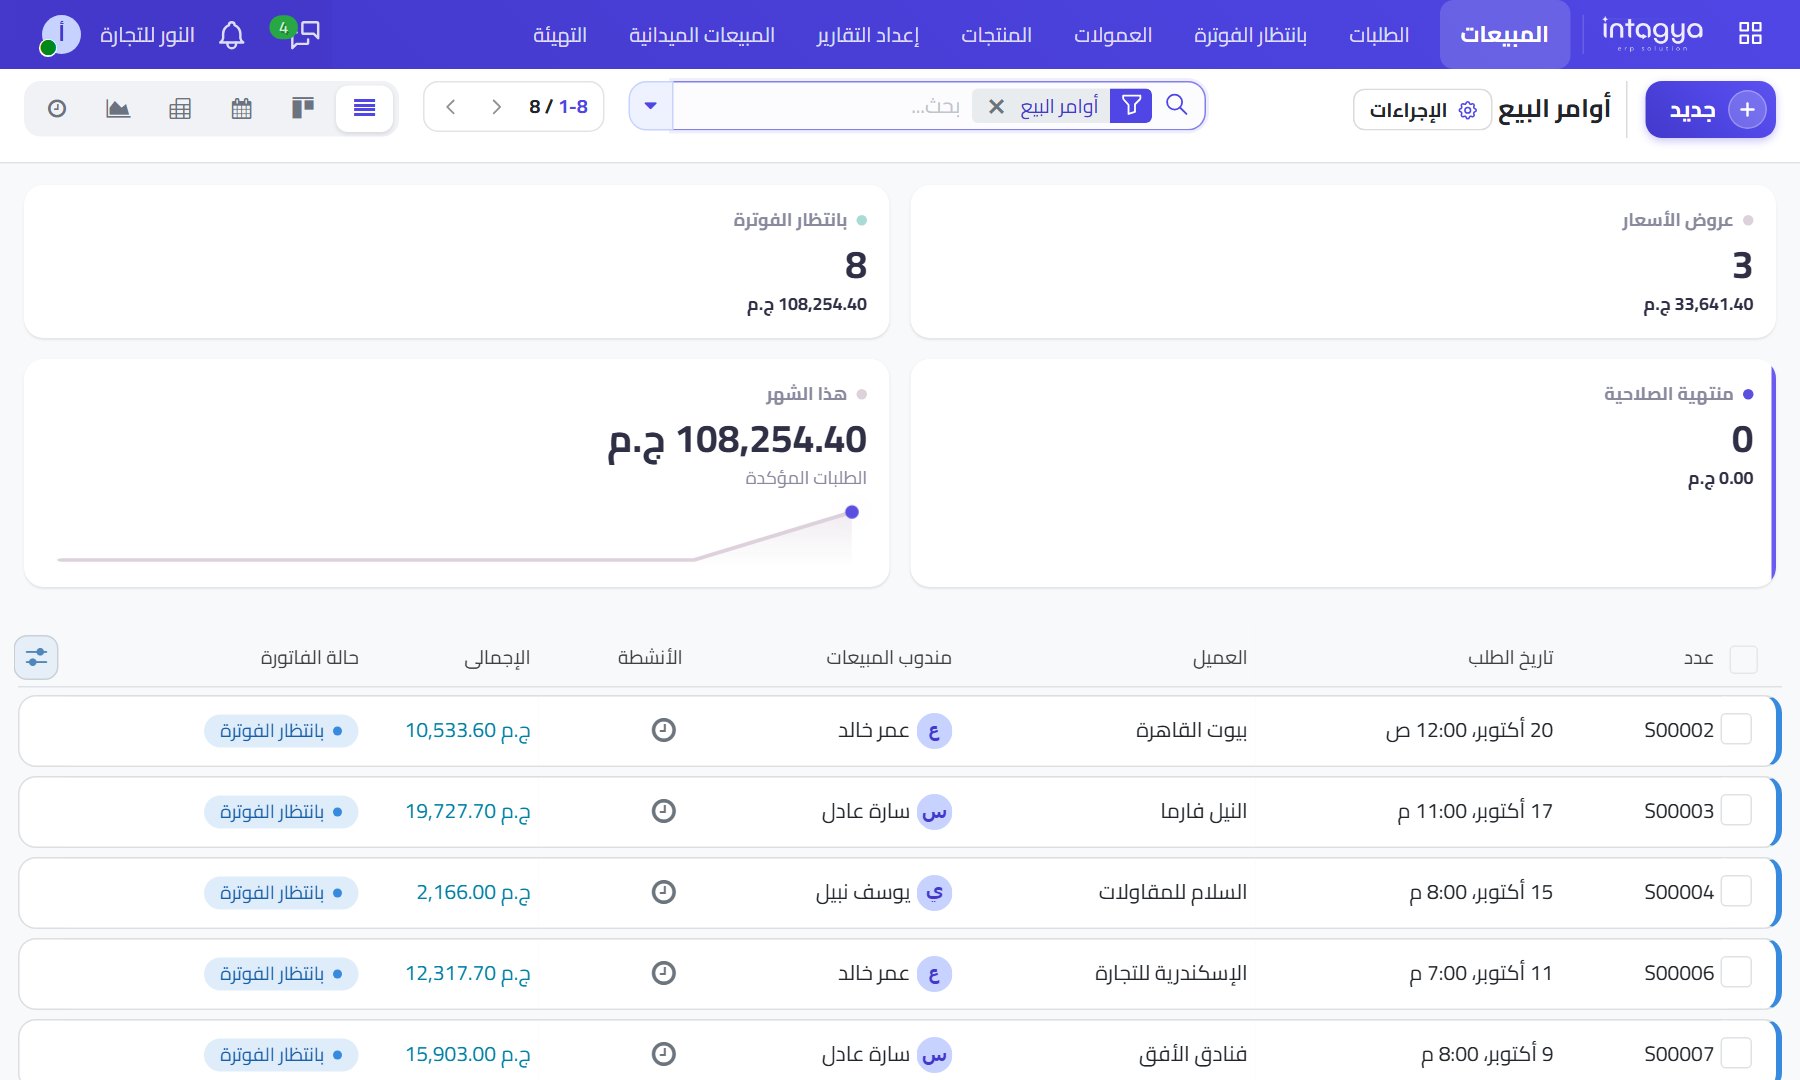The width and height of the screenshot is (1800, 1080).
Task: Go to next page of records
Action: click(x=496, y=107)
